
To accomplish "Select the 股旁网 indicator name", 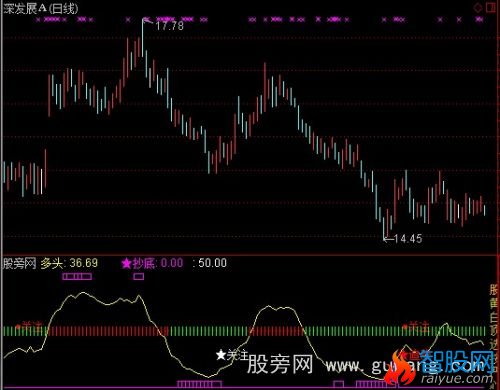I will point(19,263).
